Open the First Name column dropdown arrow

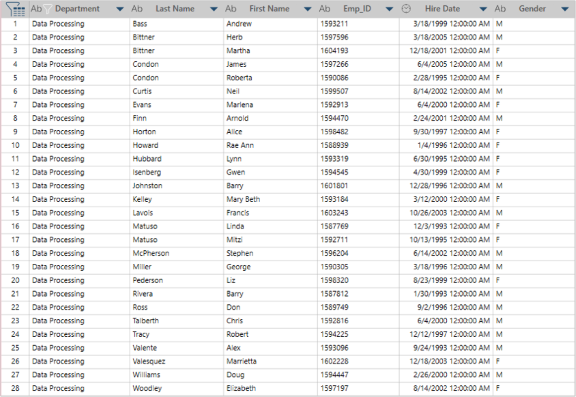pyautogui.click(x=307, y=9)
